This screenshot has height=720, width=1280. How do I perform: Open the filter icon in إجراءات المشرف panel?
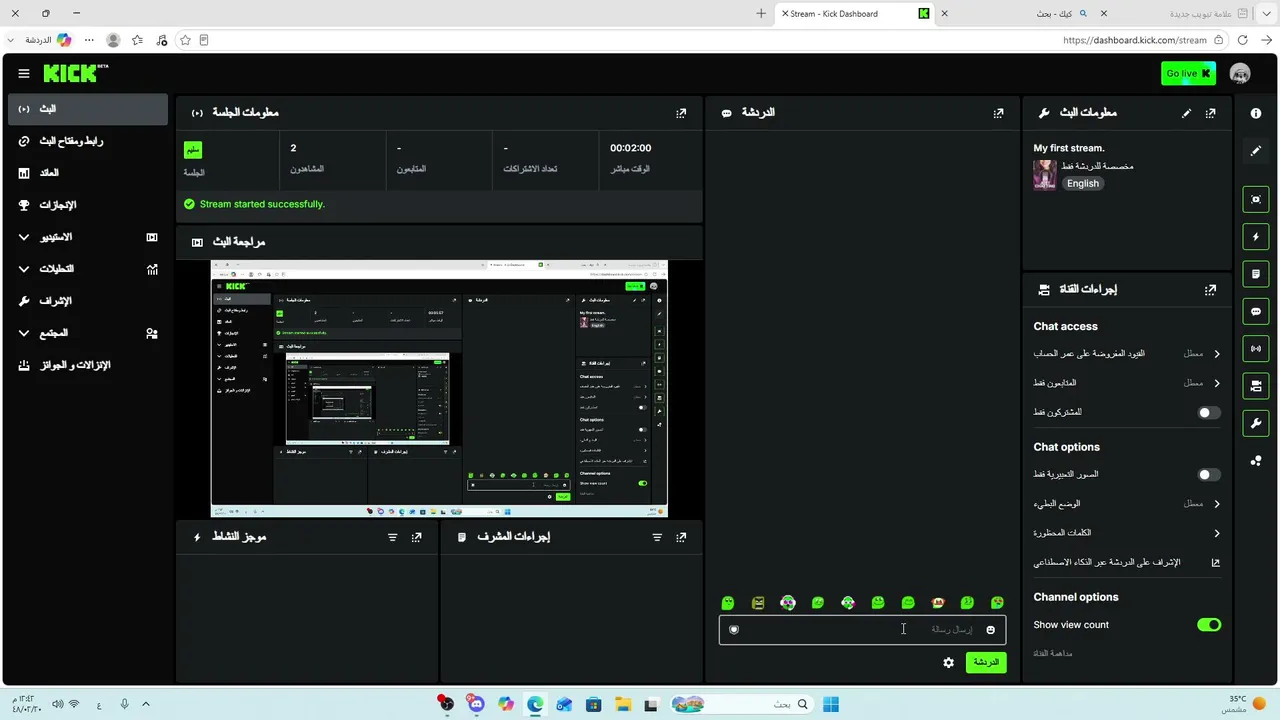[x=657, y=537]
